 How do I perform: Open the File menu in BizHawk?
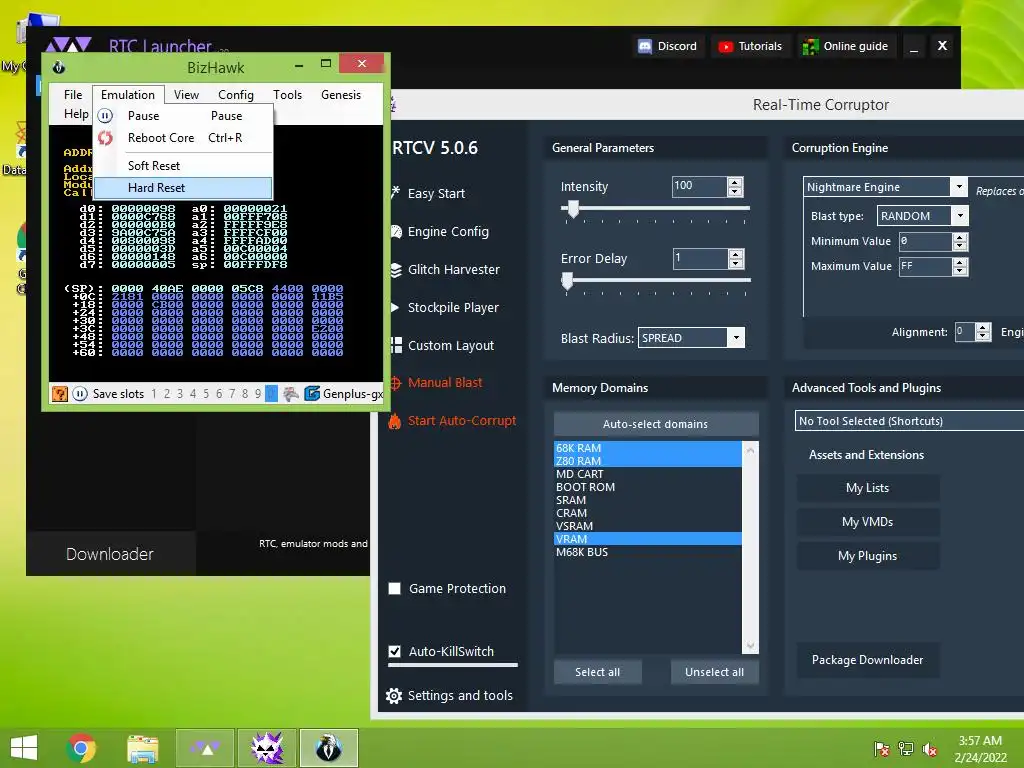click(x=73, y=95)
